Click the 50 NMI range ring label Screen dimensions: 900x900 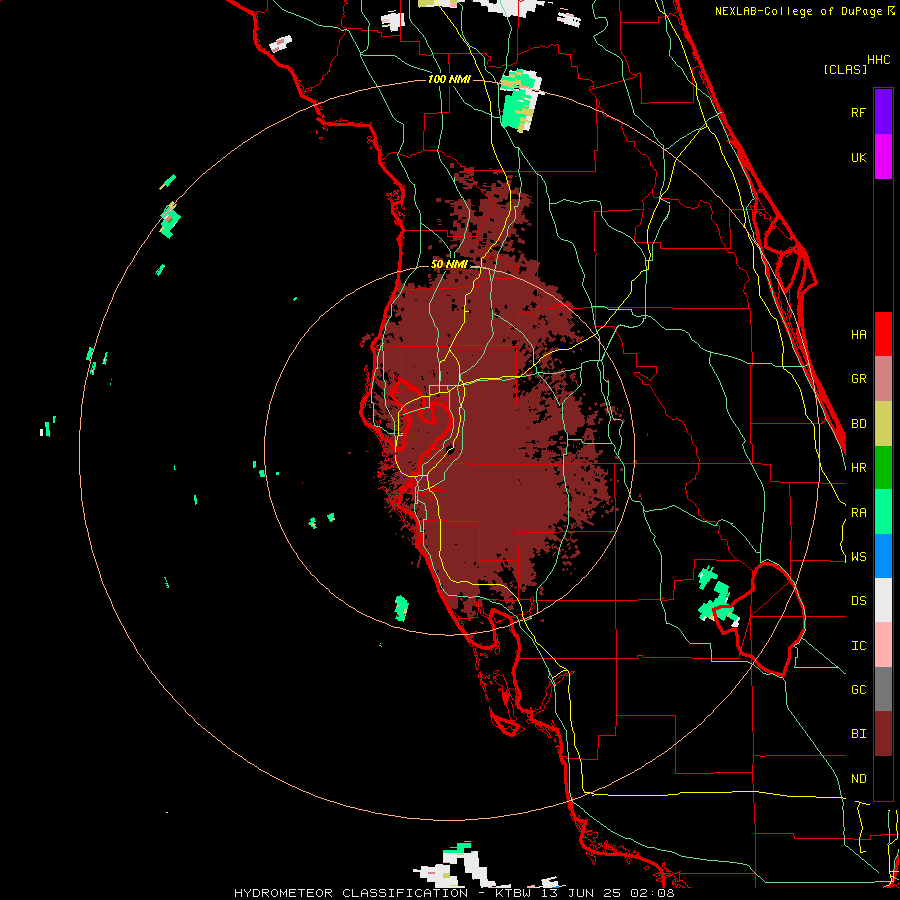point(449,265)
